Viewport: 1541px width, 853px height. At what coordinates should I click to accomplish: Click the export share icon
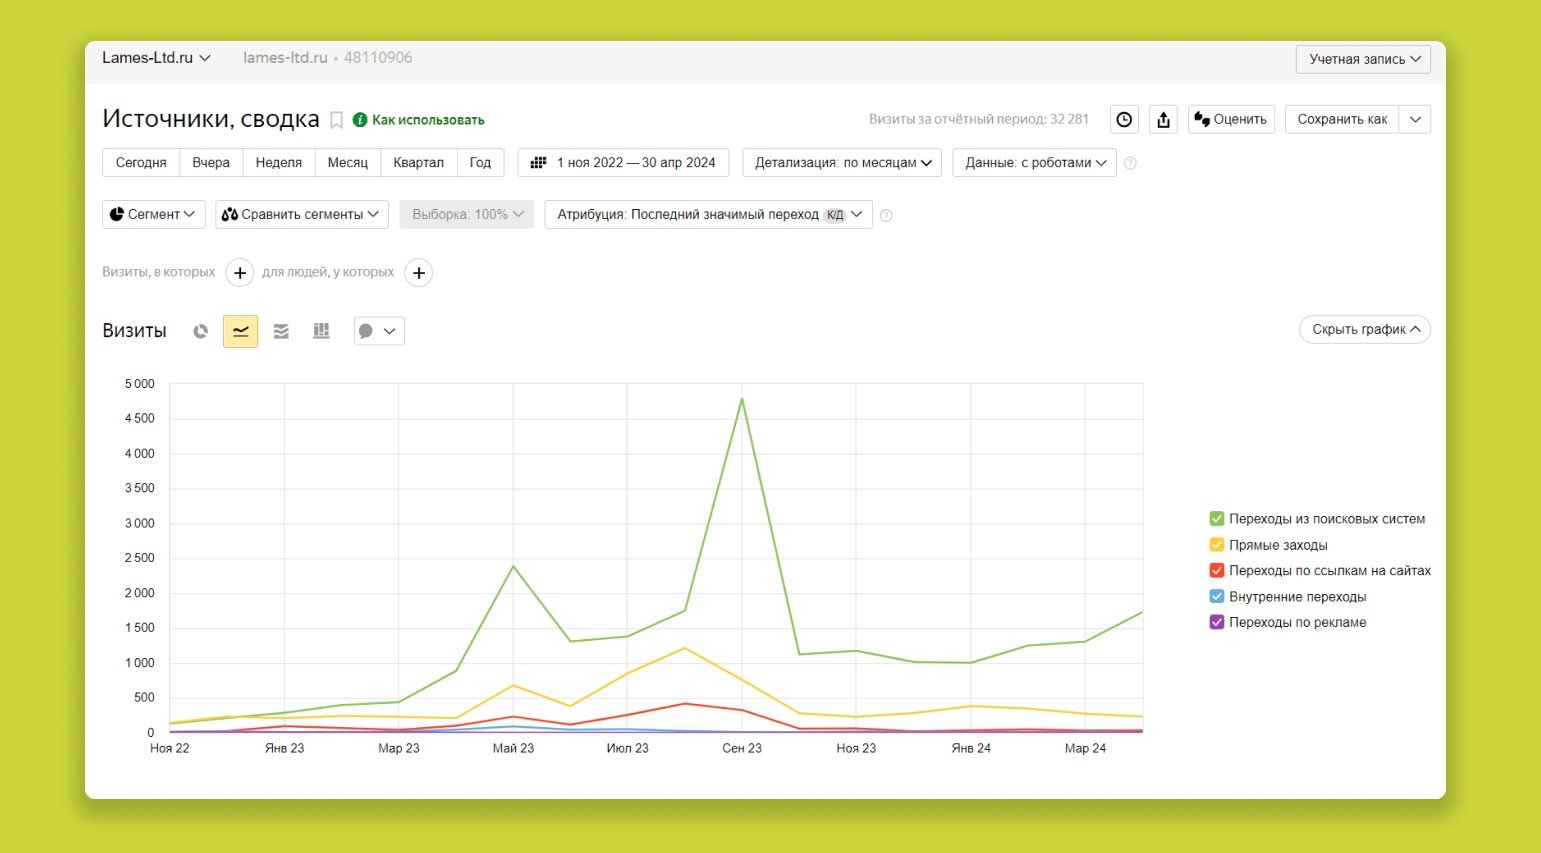(x=1163, y=120)
